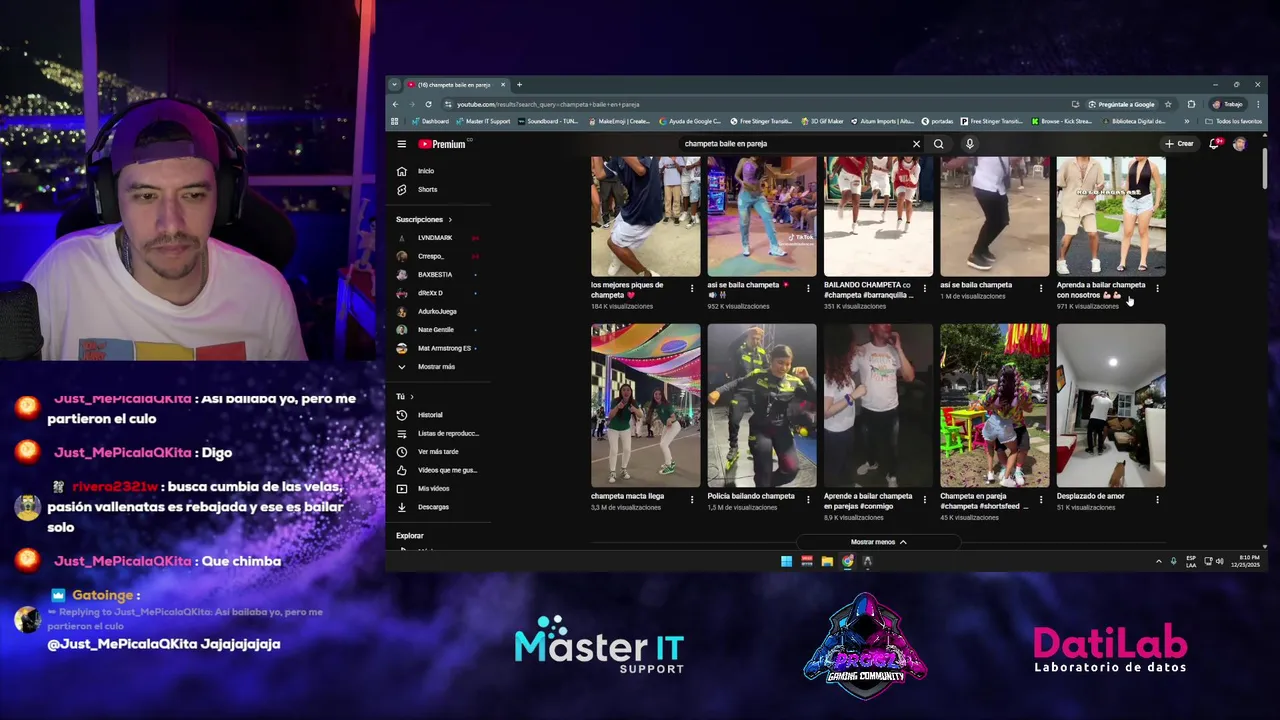Open the Chrome apps grid in bookmarks bar
1280x720 pixels.
(x=395, y=121)
